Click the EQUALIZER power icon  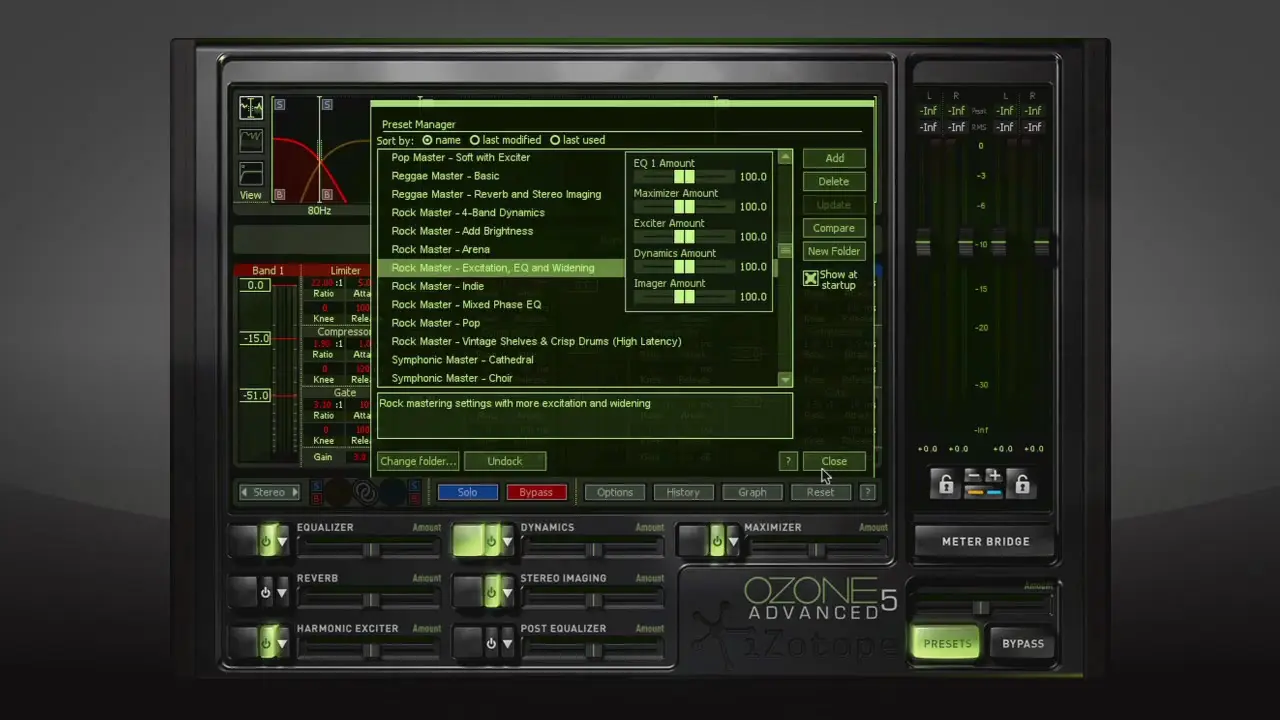266,541
